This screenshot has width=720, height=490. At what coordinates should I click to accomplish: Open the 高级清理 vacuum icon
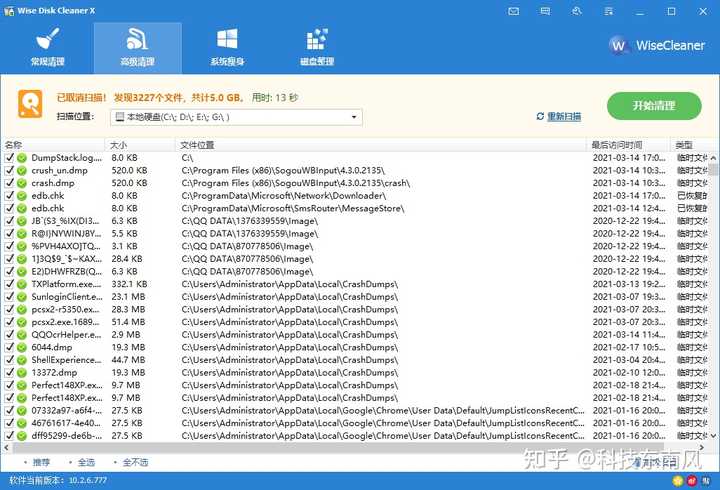137,39
